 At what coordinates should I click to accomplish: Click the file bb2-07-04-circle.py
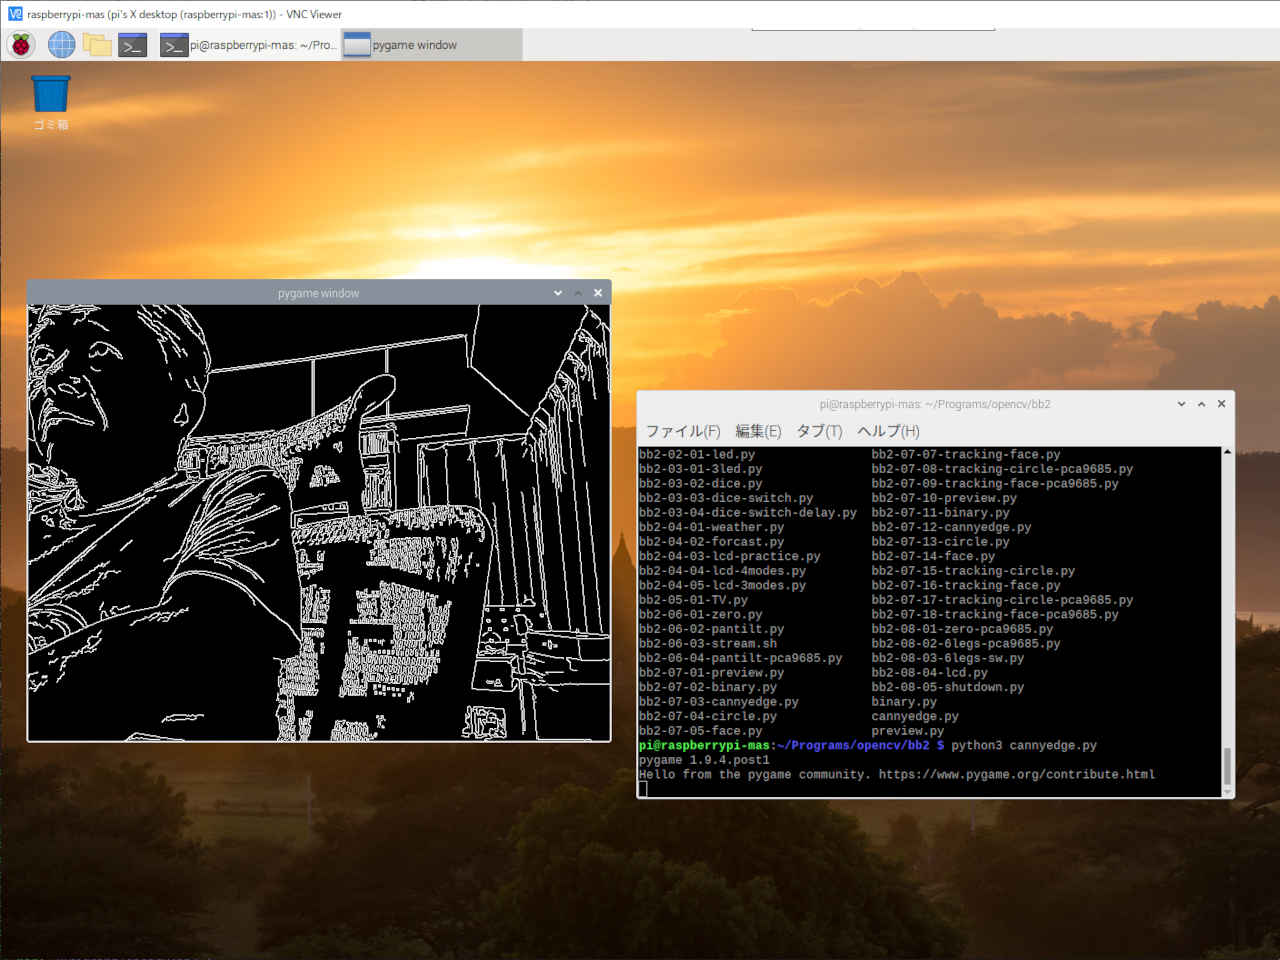[708, 716]
